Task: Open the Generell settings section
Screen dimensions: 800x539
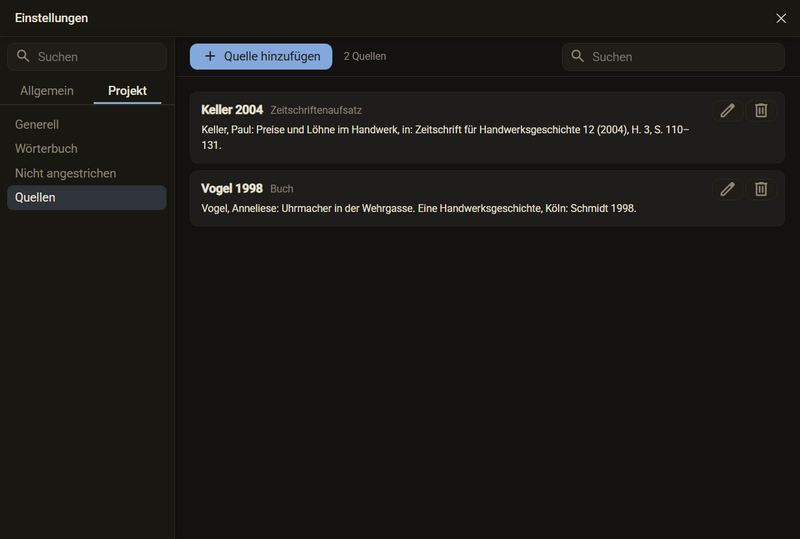Action: coord(87,125)
